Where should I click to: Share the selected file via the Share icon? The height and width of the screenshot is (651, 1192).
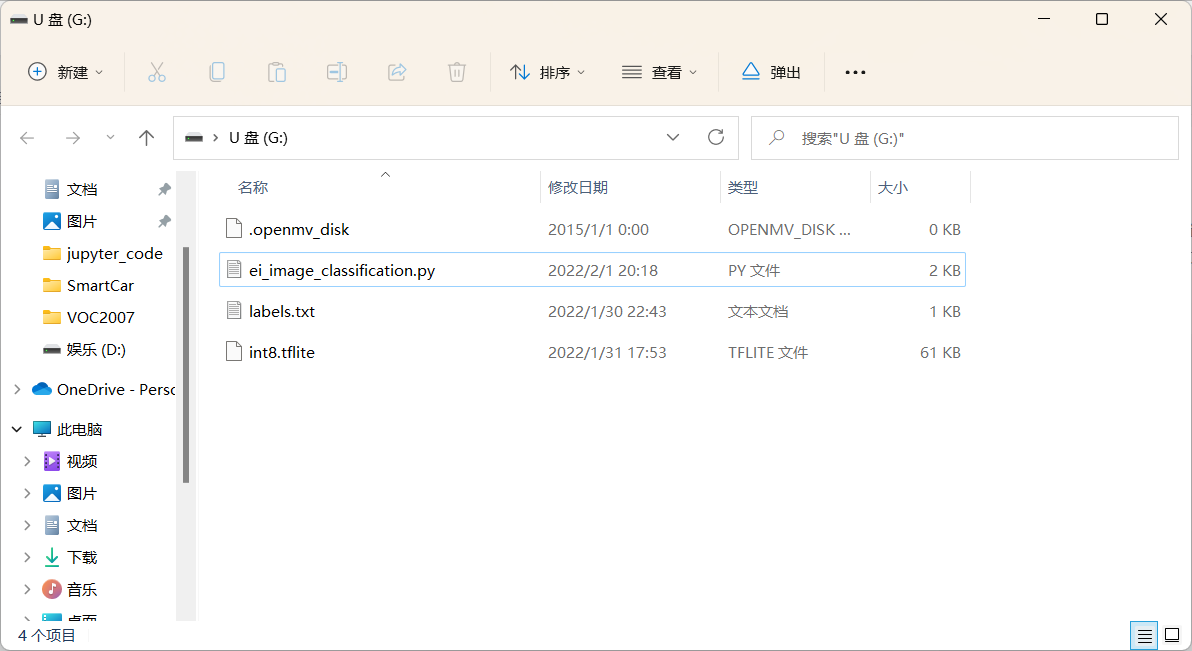(396, 71)
